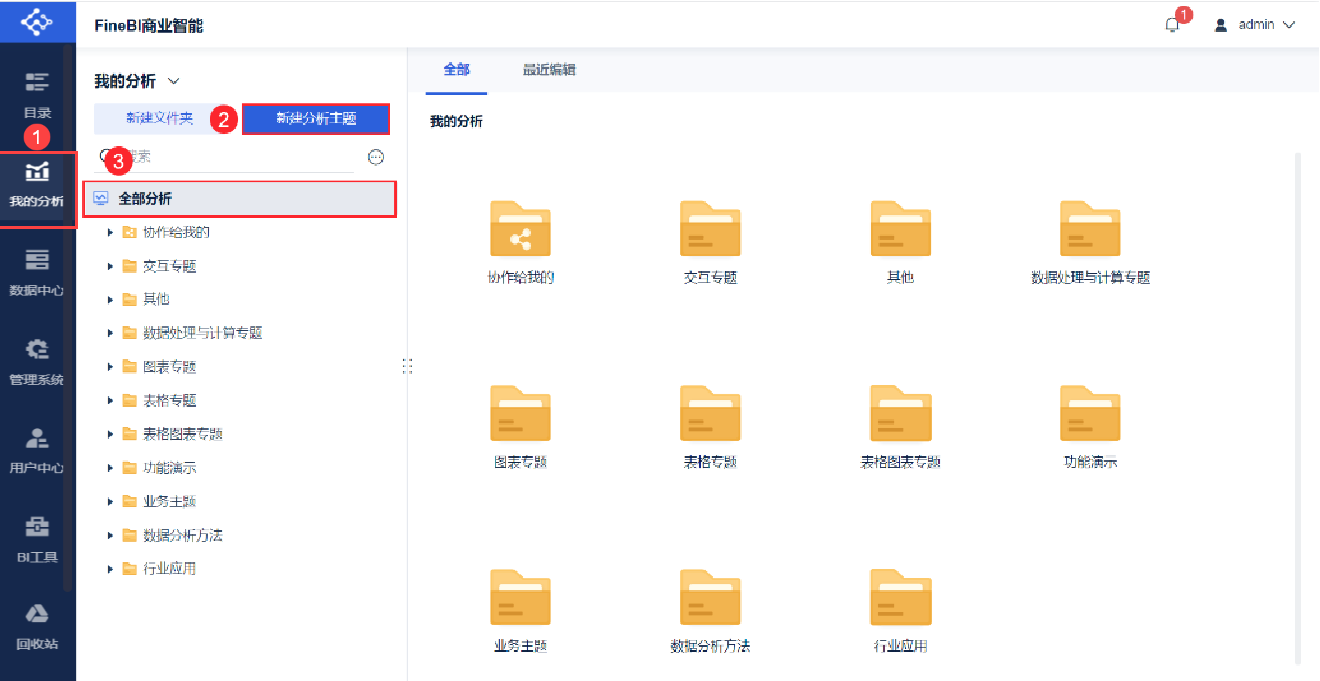The width and height of the screenshot is (1320, 681).
Task: Expand the 表格专题 tree node arrow
Action: coord(111,401)
